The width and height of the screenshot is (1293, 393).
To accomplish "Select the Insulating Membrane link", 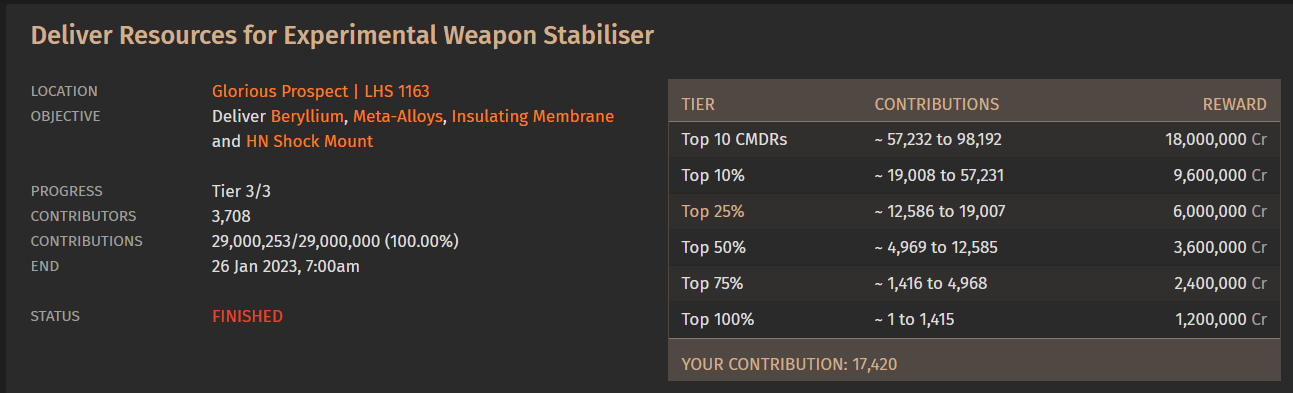I will coord(533,117).
